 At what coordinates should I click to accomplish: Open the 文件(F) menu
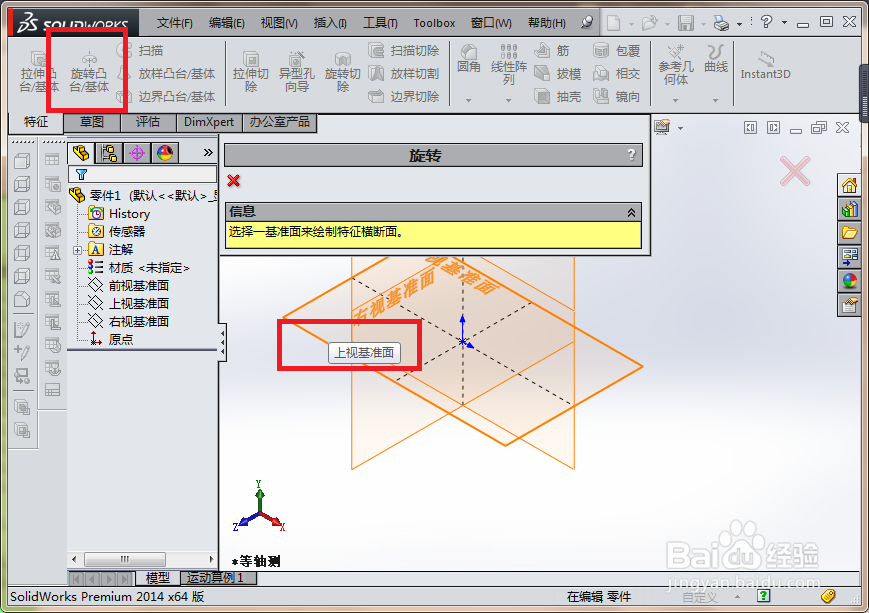pyautogui.click(x=174, y=23)
